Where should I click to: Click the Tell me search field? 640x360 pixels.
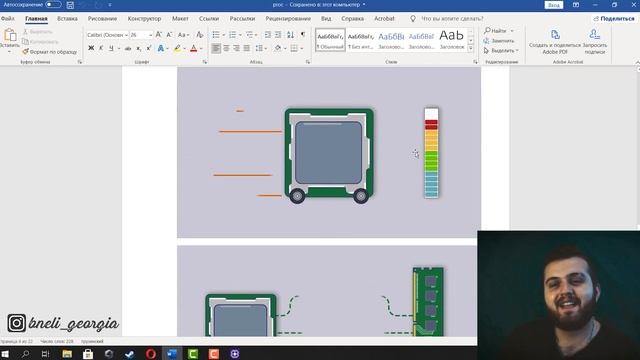point(452,18)
